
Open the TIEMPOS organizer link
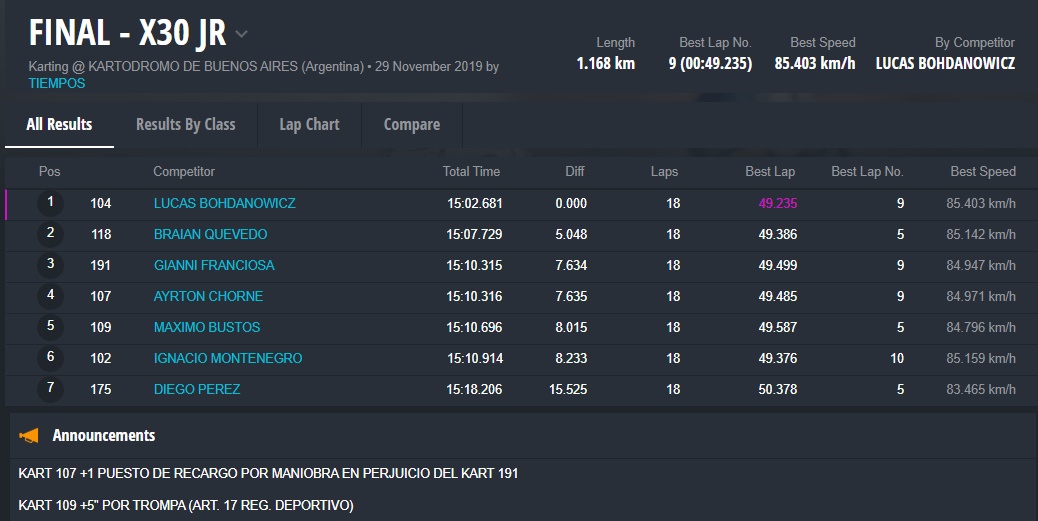pyautogui.click(x=57, y=84)
